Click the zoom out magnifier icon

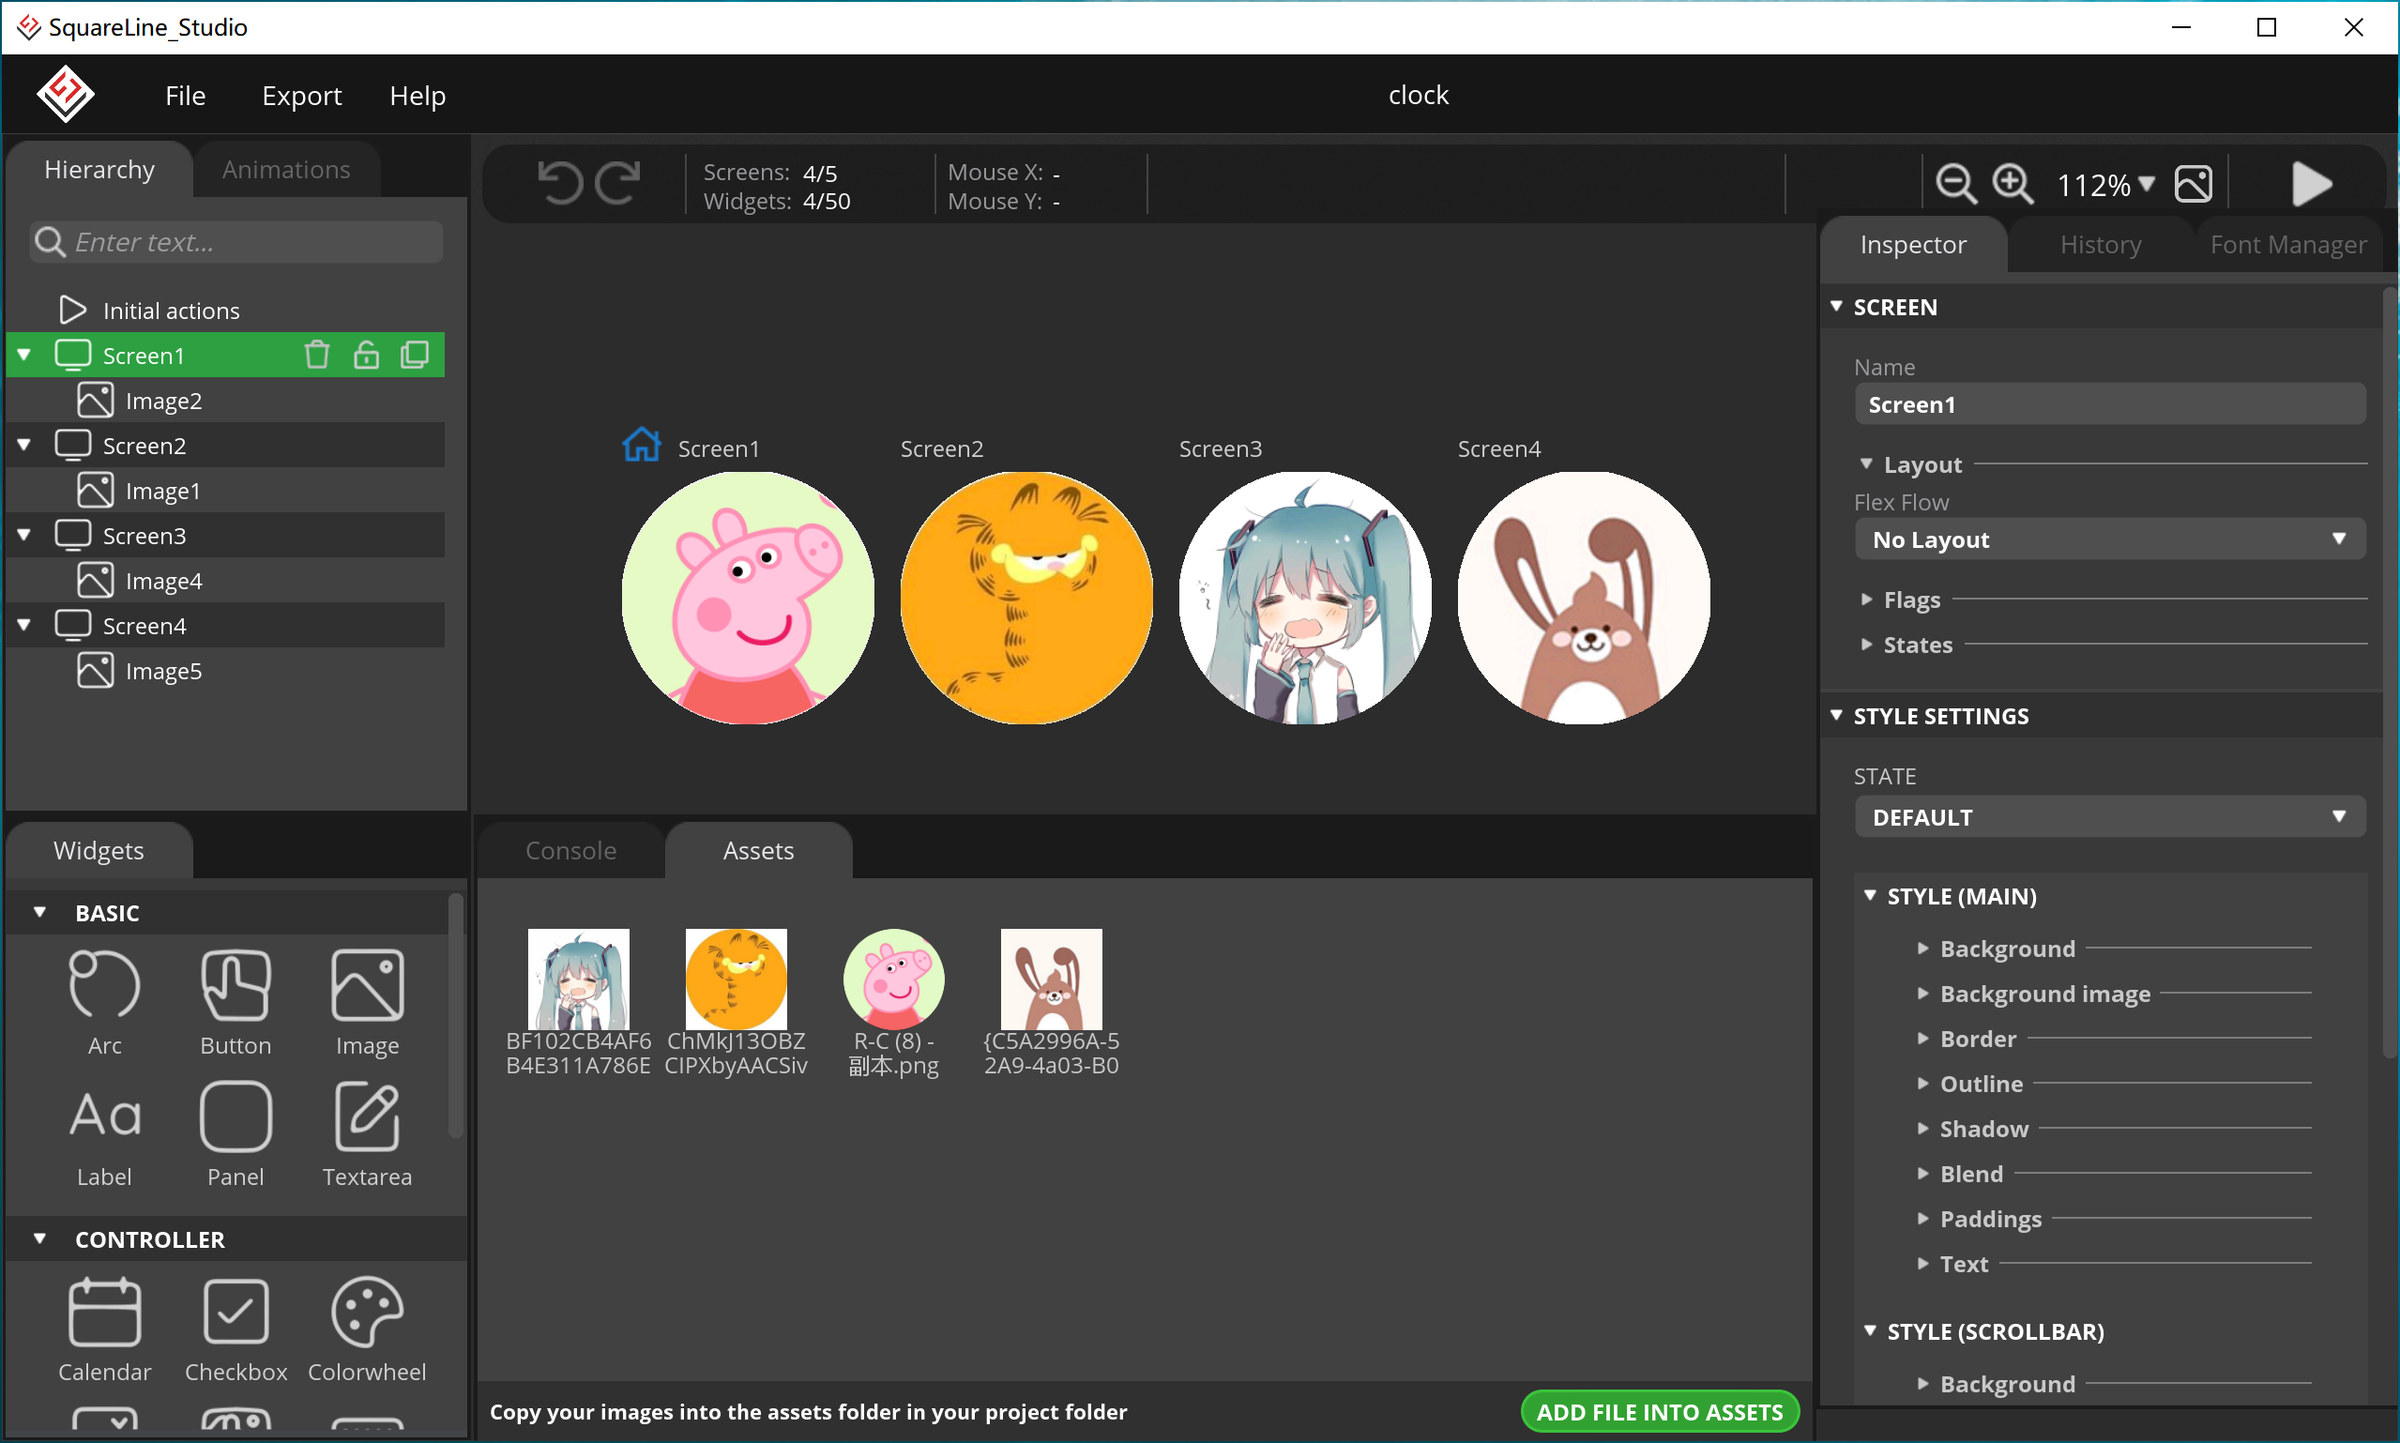click(1955, 184)
